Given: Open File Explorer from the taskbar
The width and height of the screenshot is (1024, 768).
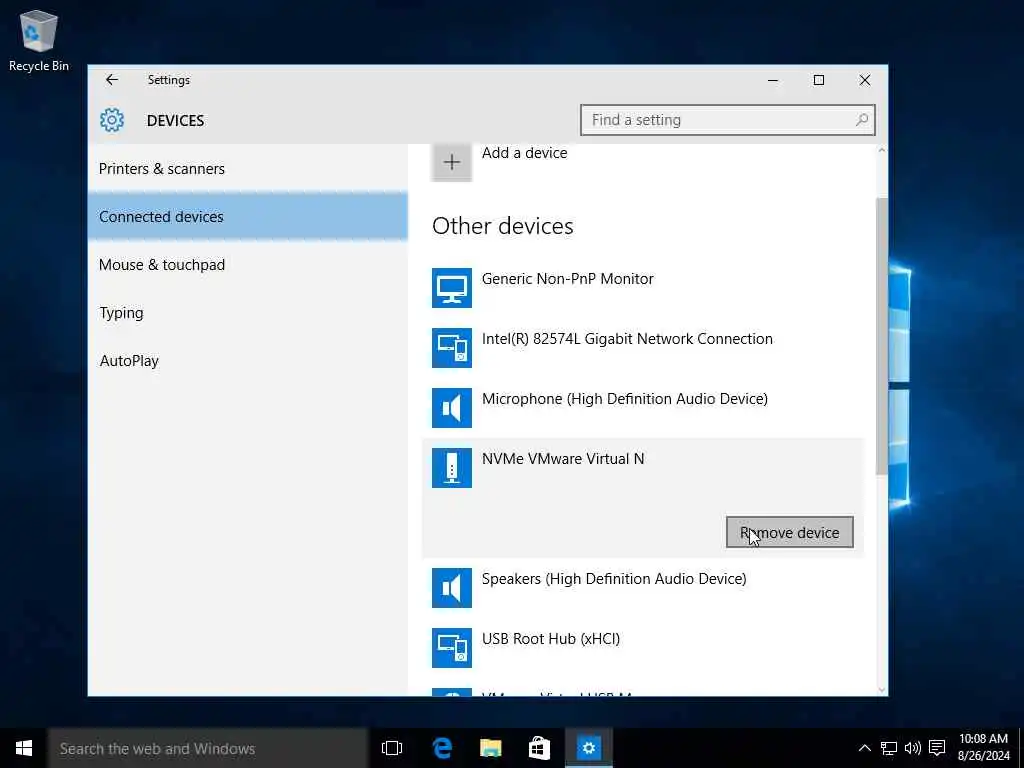Looking at the screenshot, I should [x=490, y=748].
